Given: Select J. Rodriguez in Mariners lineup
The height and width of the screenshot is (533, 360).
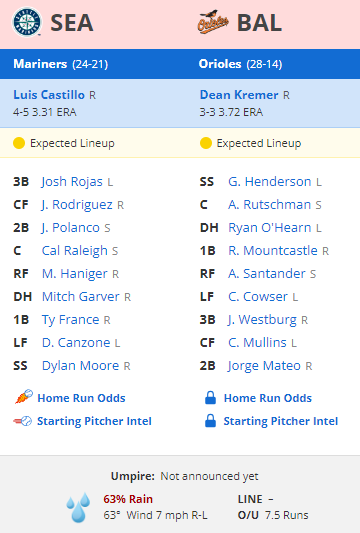Looking at the screenshot, I should pyautogui.click(x=77, y=205).
